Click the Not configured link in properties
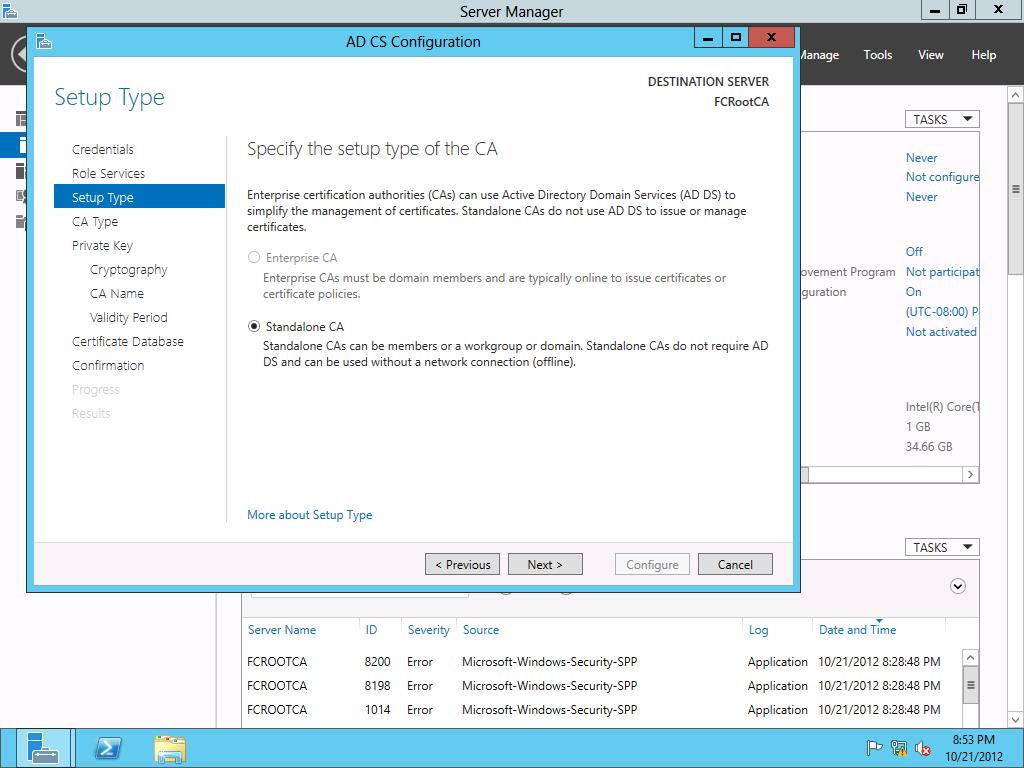 [942, 177]
